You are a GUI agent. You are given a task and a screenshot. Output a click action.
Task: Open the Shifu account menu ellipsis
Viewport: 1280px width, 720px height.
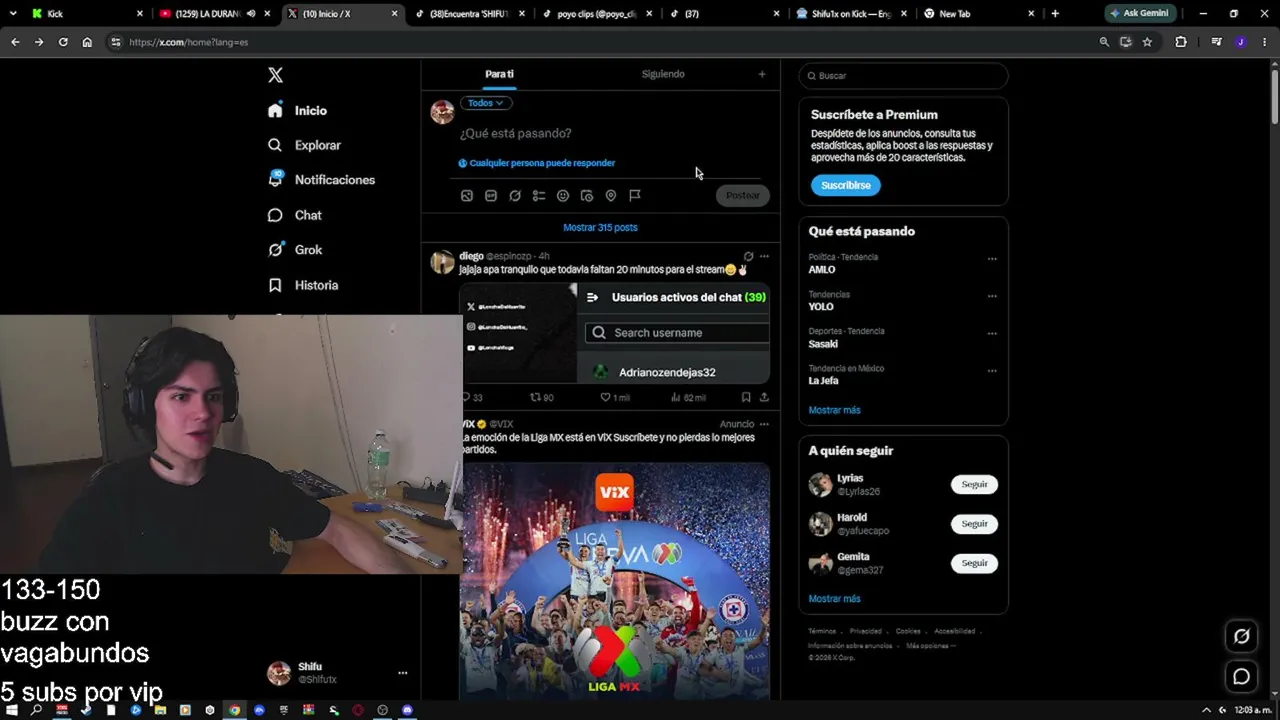(403, 673)
